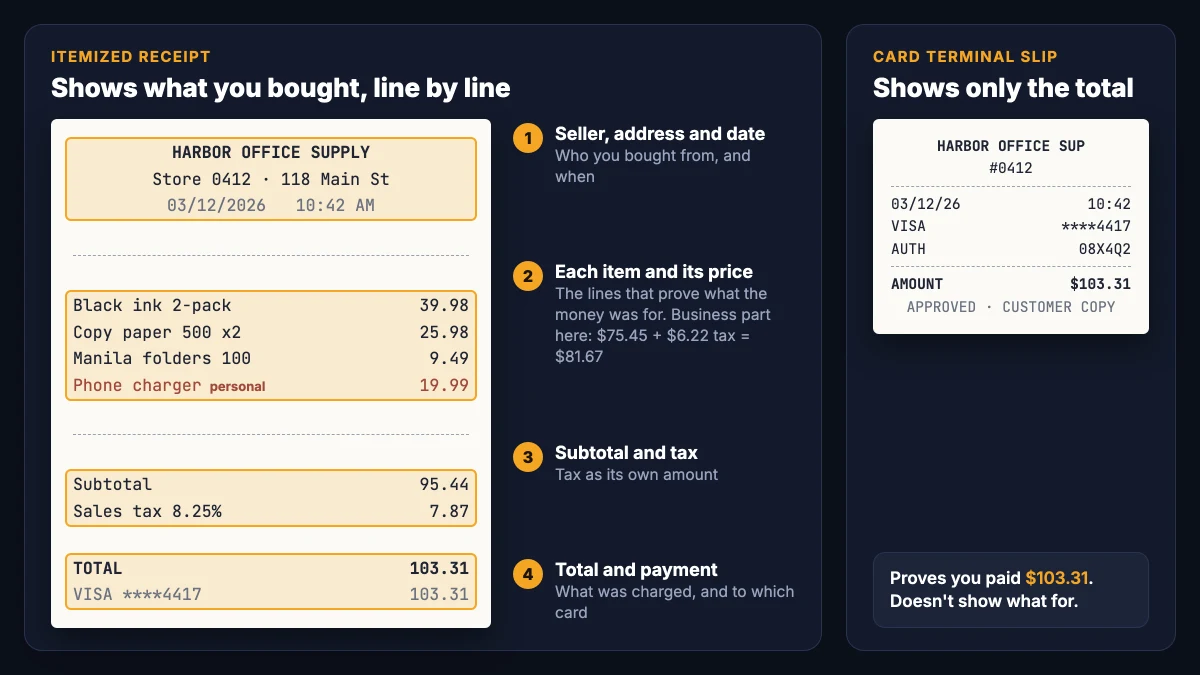
Task: Click the Each item and its price heading
Action: (x=654, y=272)
